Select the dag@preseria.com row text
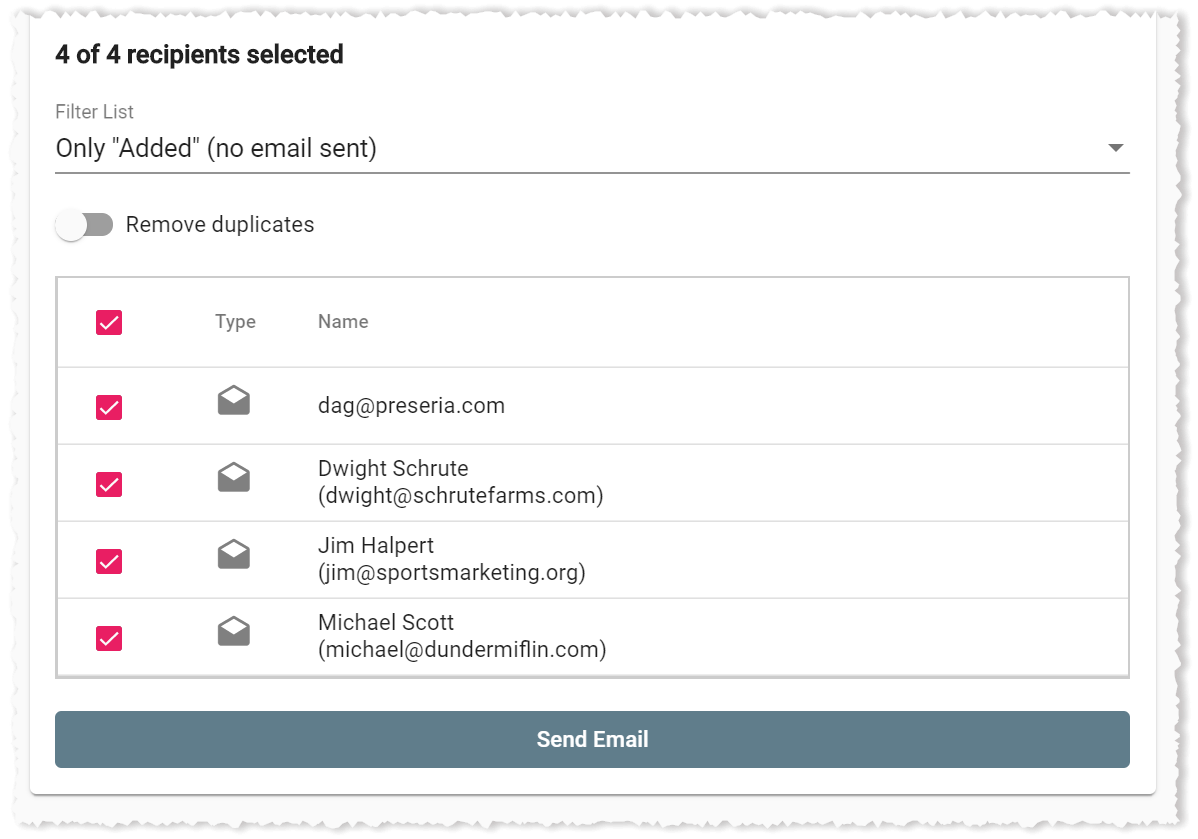Image resolution: width=1198 pixels, height=839 pixels. [411, 406]
